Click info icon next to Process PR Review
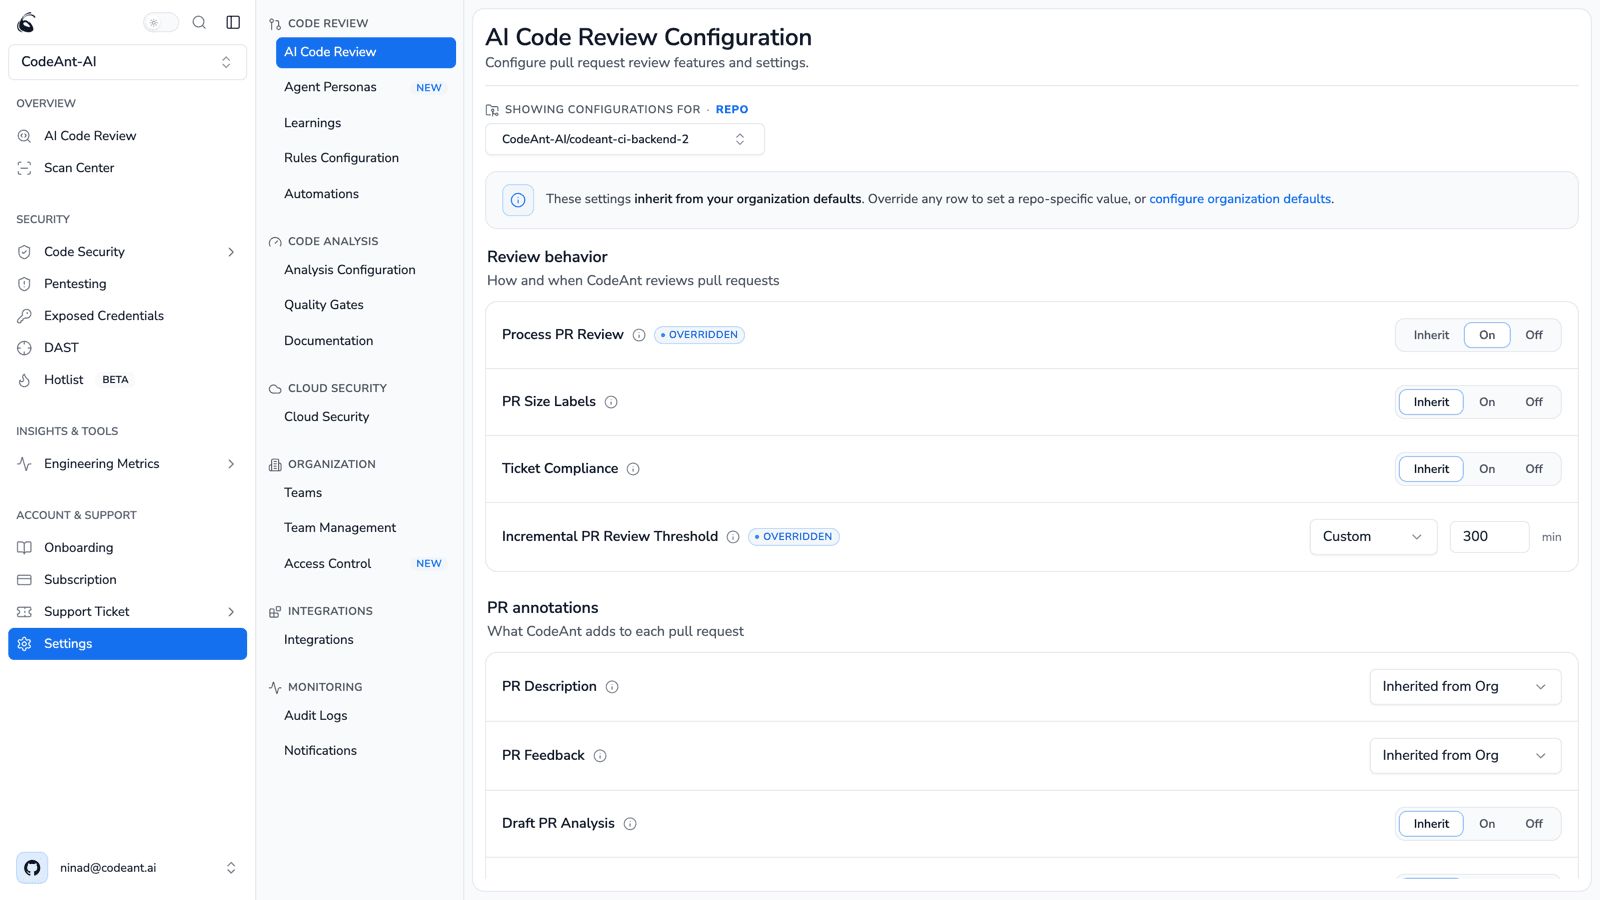 [639, 335]
